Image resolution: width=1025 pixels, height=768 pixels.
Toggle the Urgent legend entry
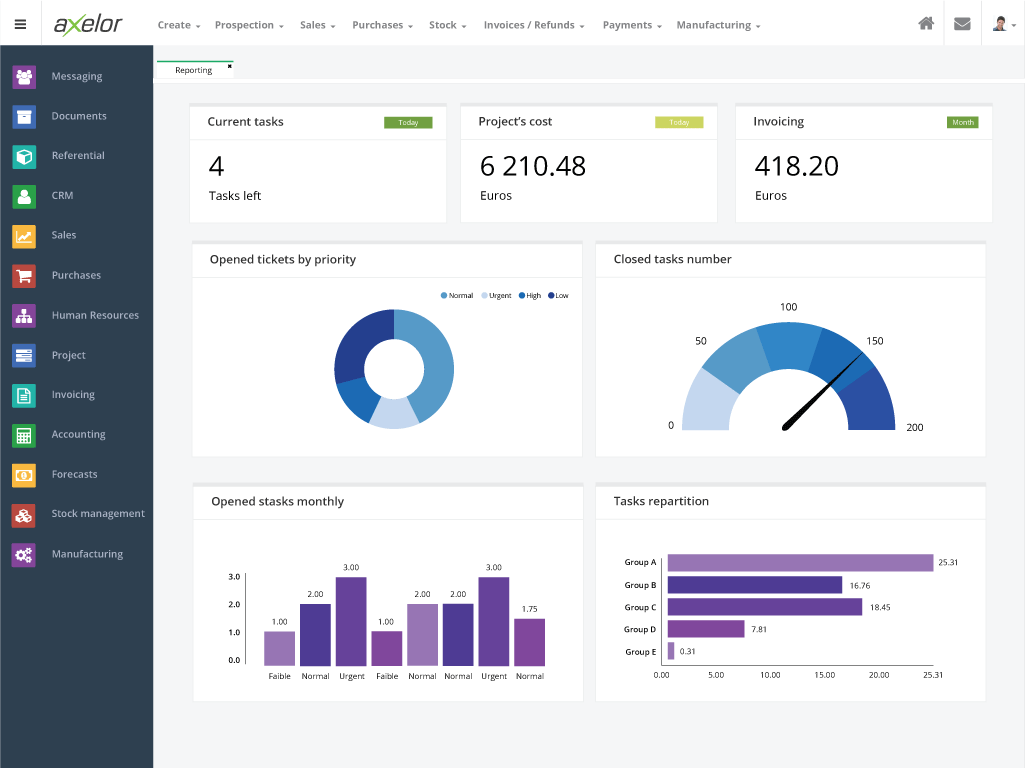(x=497, y=296)
